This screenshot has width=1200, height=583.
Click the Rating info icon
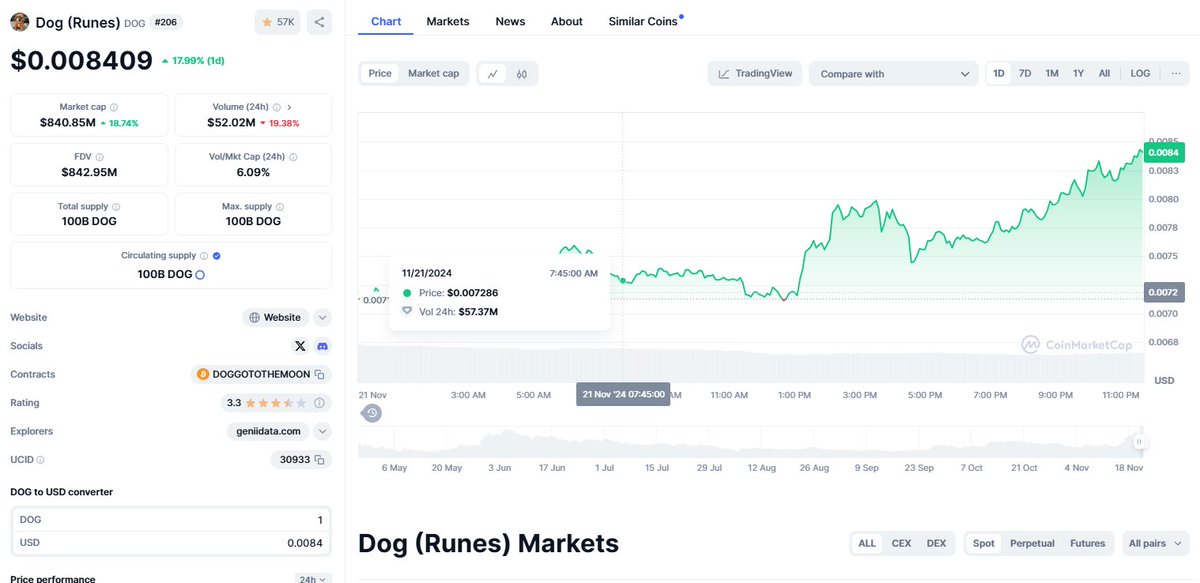(x=320, y=403)
